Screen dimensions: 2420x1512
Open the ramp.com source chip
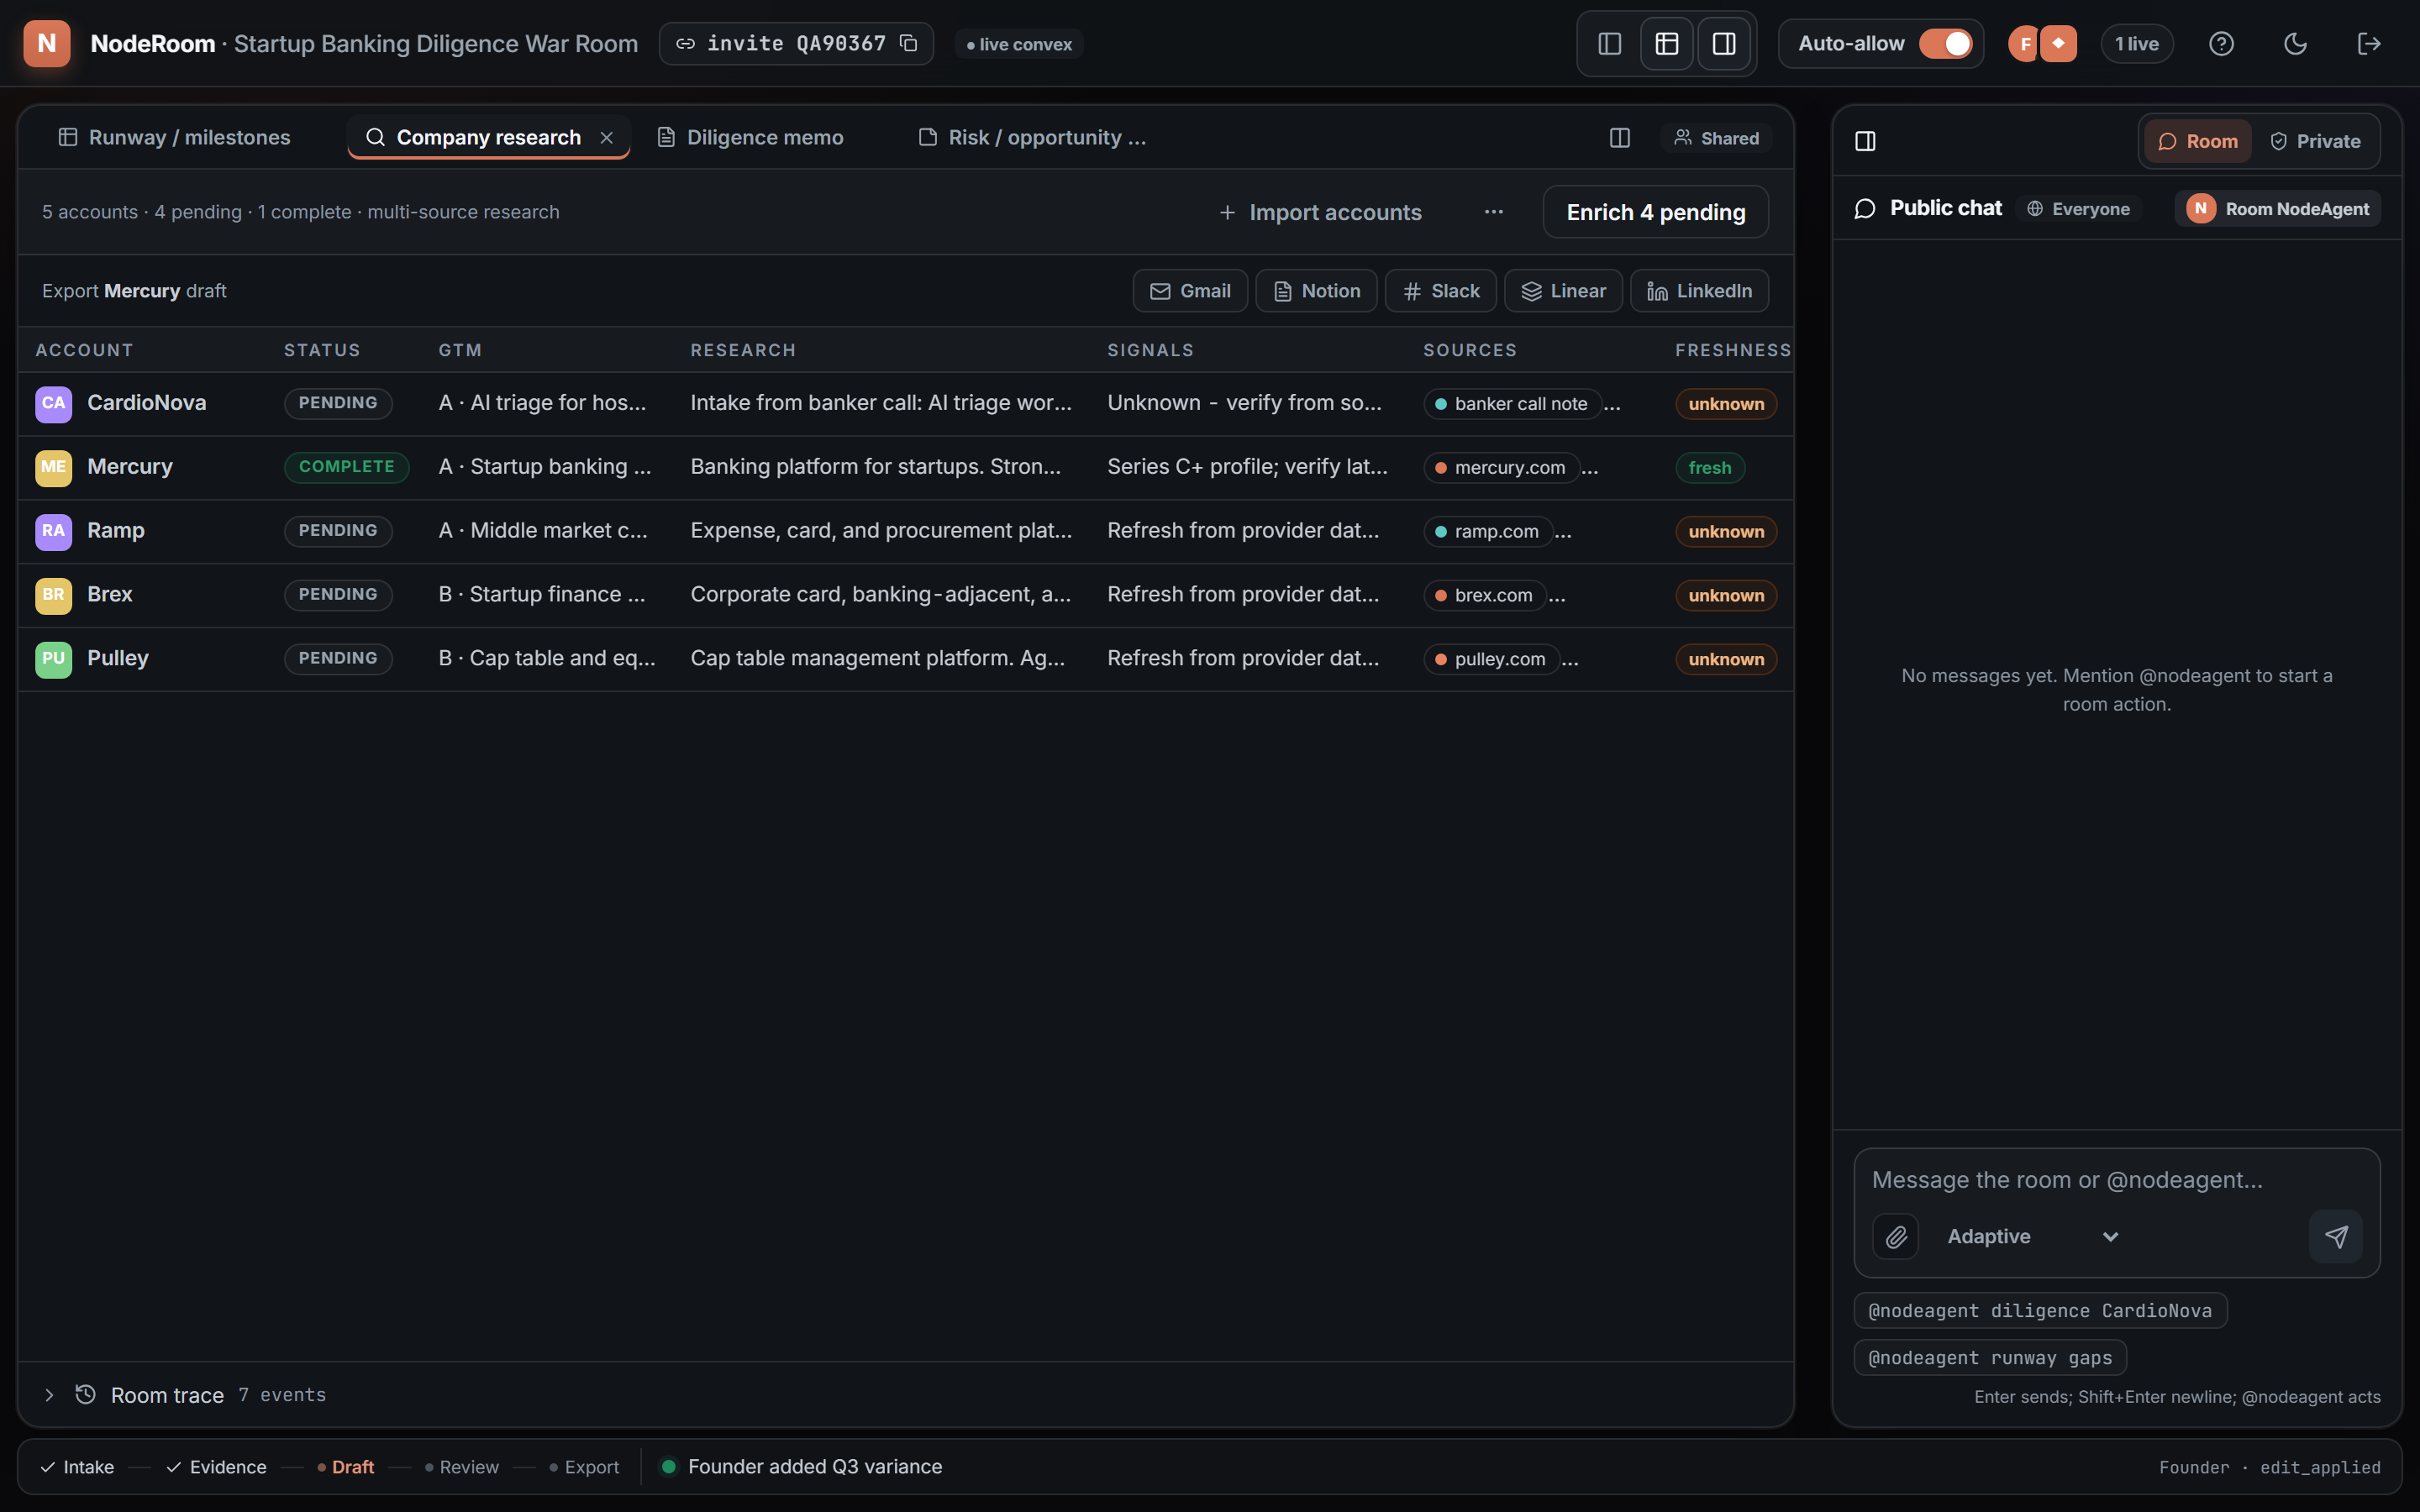[1488, 532]
